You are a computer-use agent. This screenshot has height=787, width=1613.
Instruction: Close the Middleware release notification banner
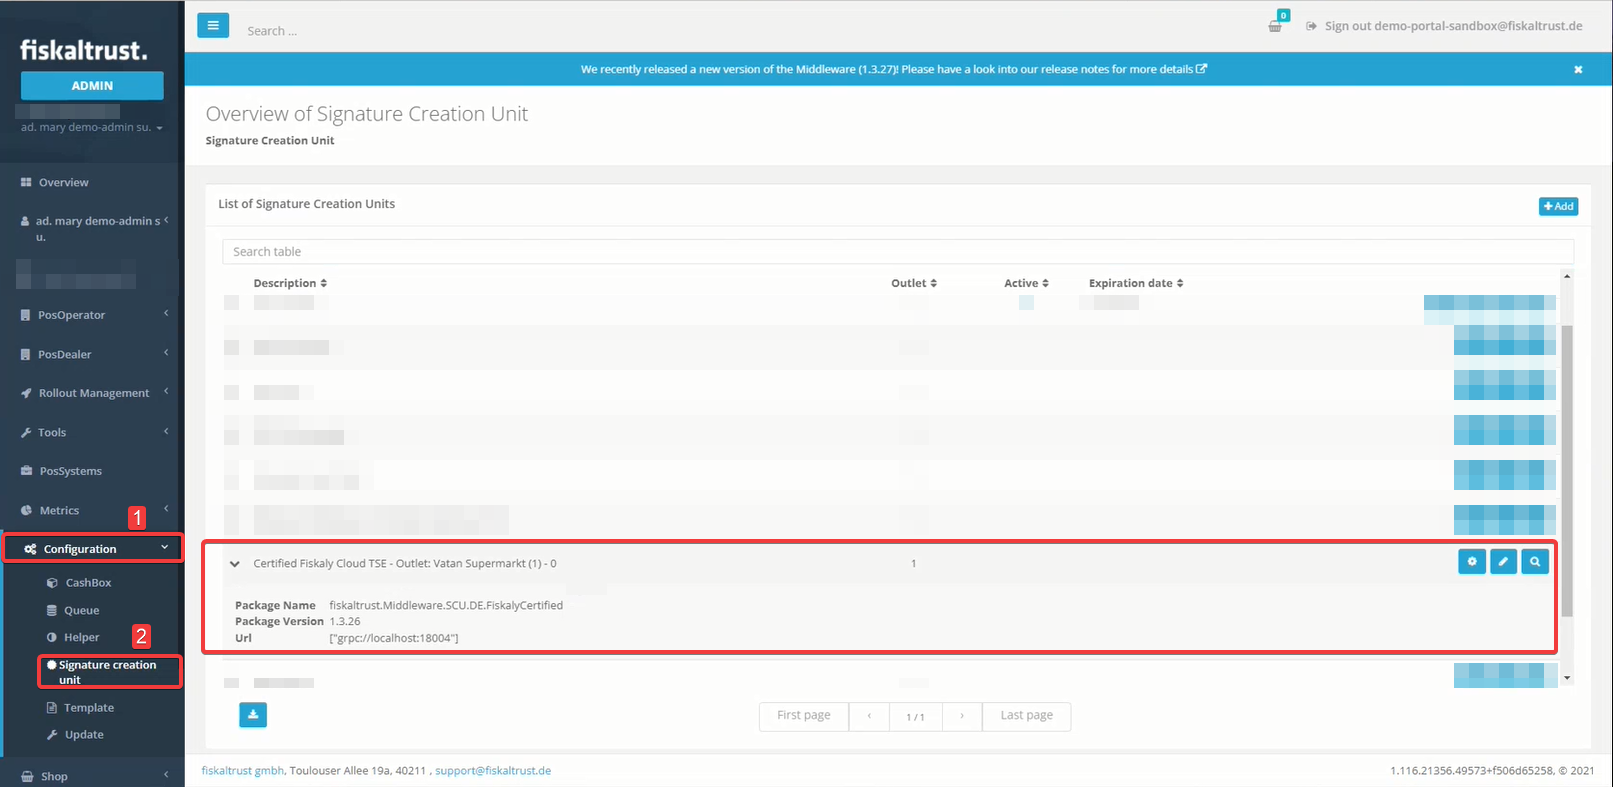click(1578, 69)
